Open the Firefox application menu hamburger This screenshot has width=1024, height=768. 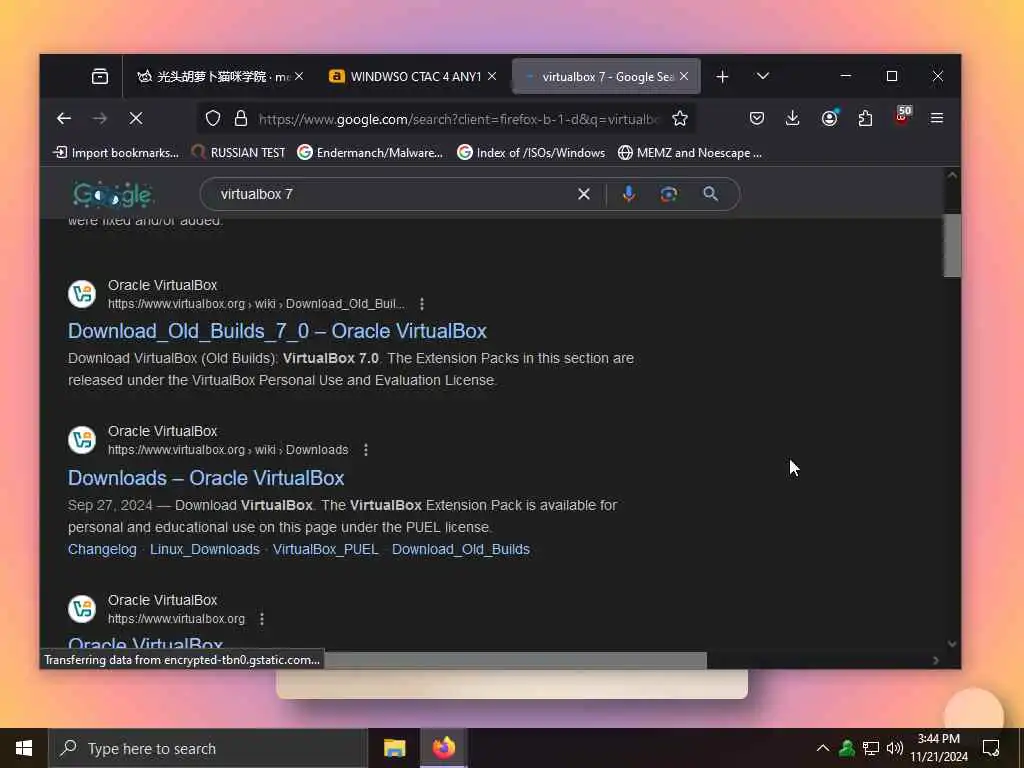point(936,118)
